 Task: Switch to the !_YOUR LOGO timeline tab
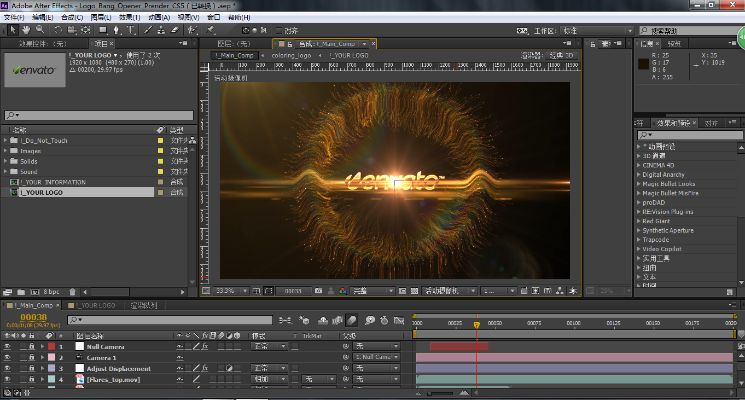[95, 304]
